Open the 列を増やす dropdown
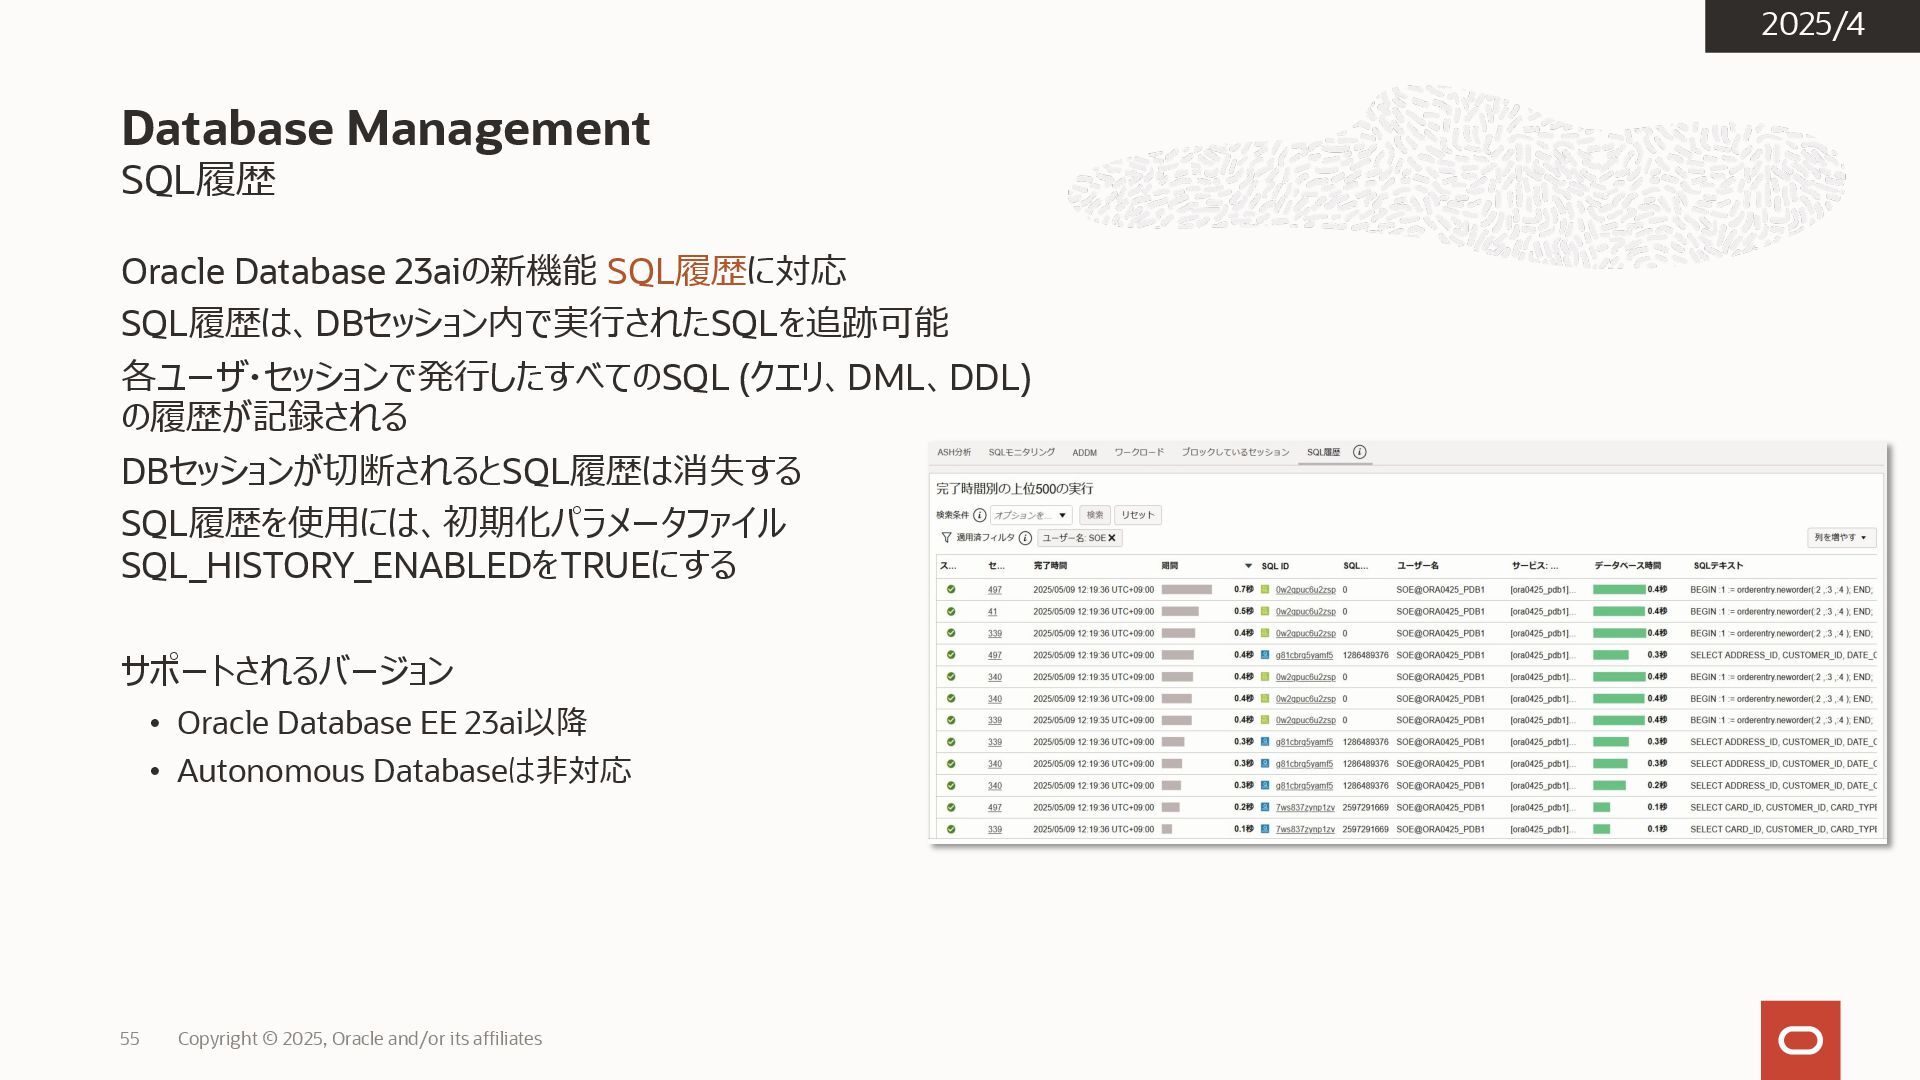Image resolution: width=1920 pixels, height=1080 pixels. [x=1841, y=538]
